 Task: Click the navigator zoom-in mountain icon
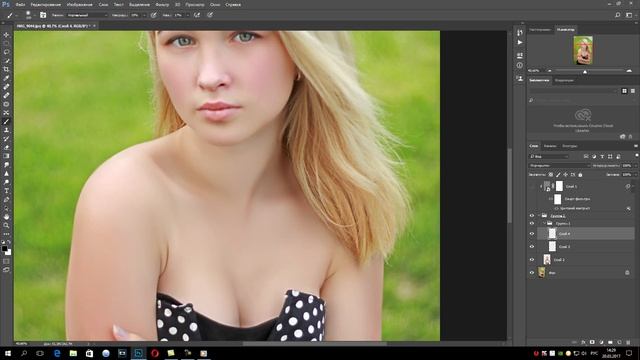[629, 71]
